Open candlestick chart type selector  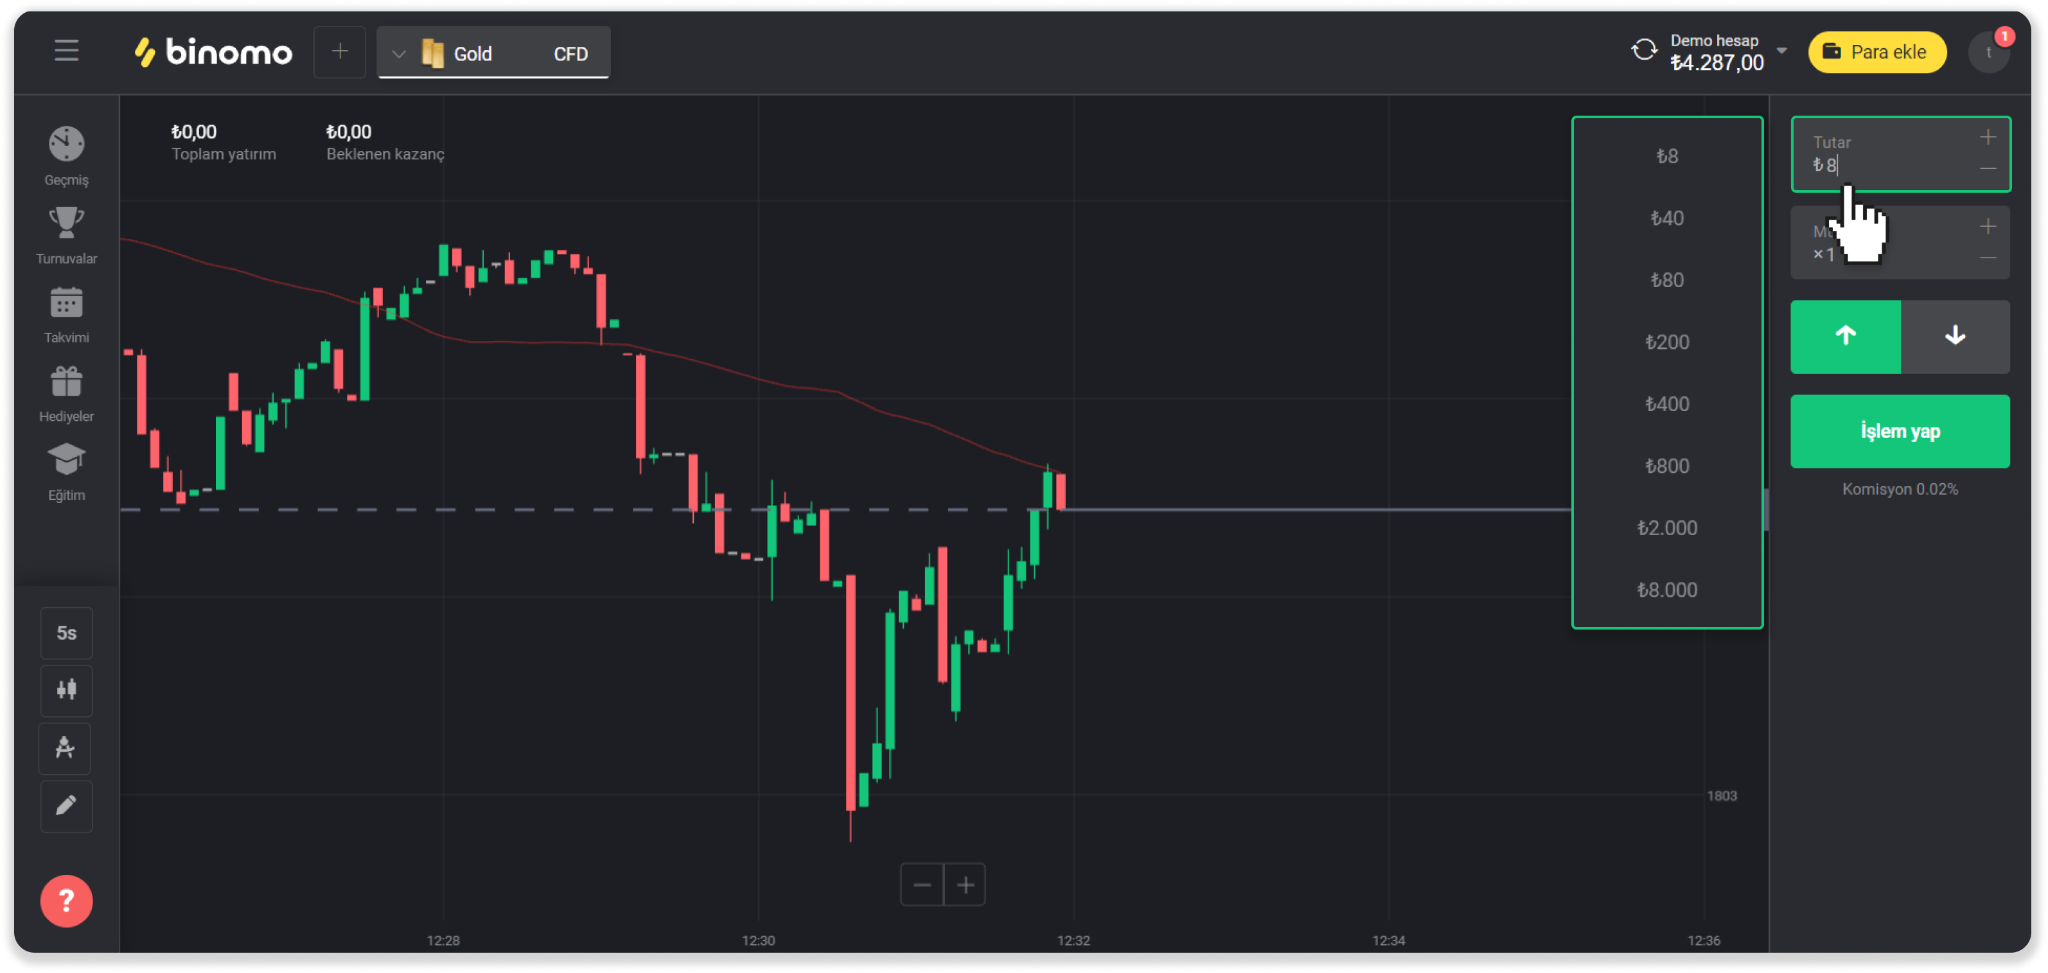click(x=66, y=690)
